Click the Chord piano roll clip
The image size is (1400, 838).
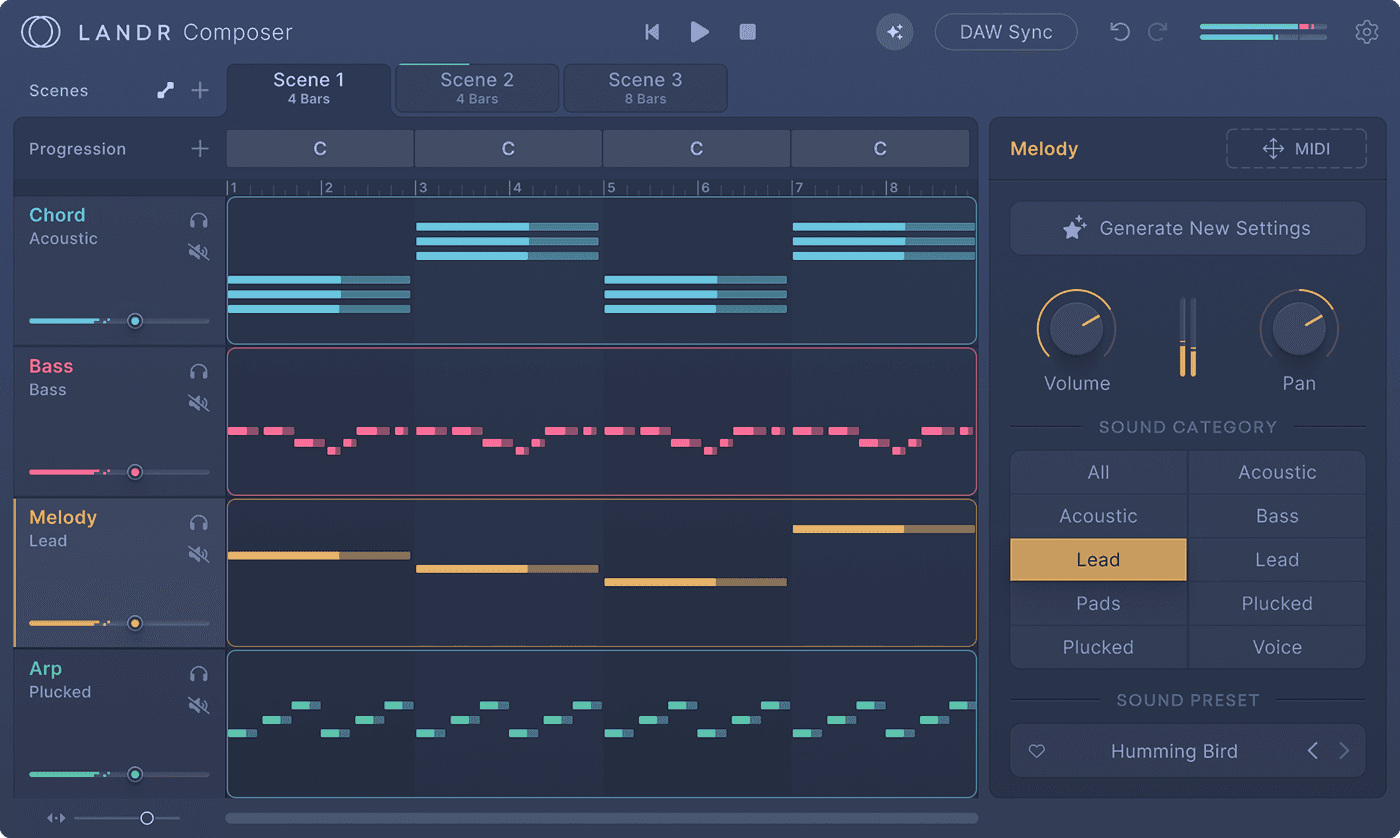(601, 270)
